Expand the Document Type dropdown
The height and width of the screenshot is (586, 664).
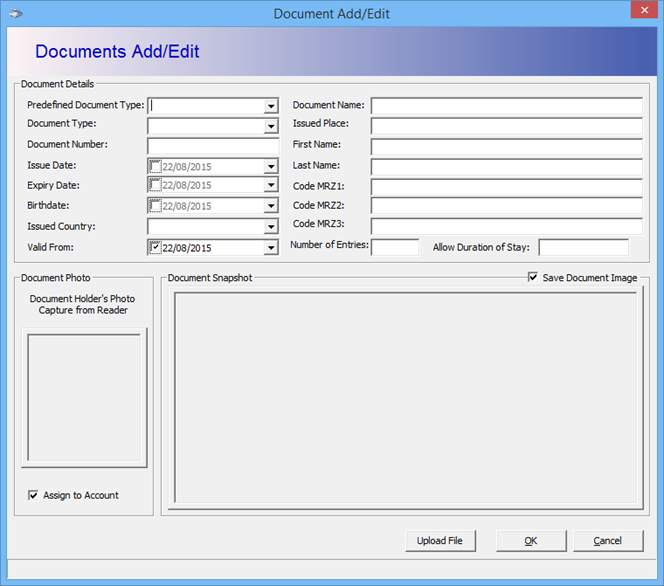click(271, 126)
